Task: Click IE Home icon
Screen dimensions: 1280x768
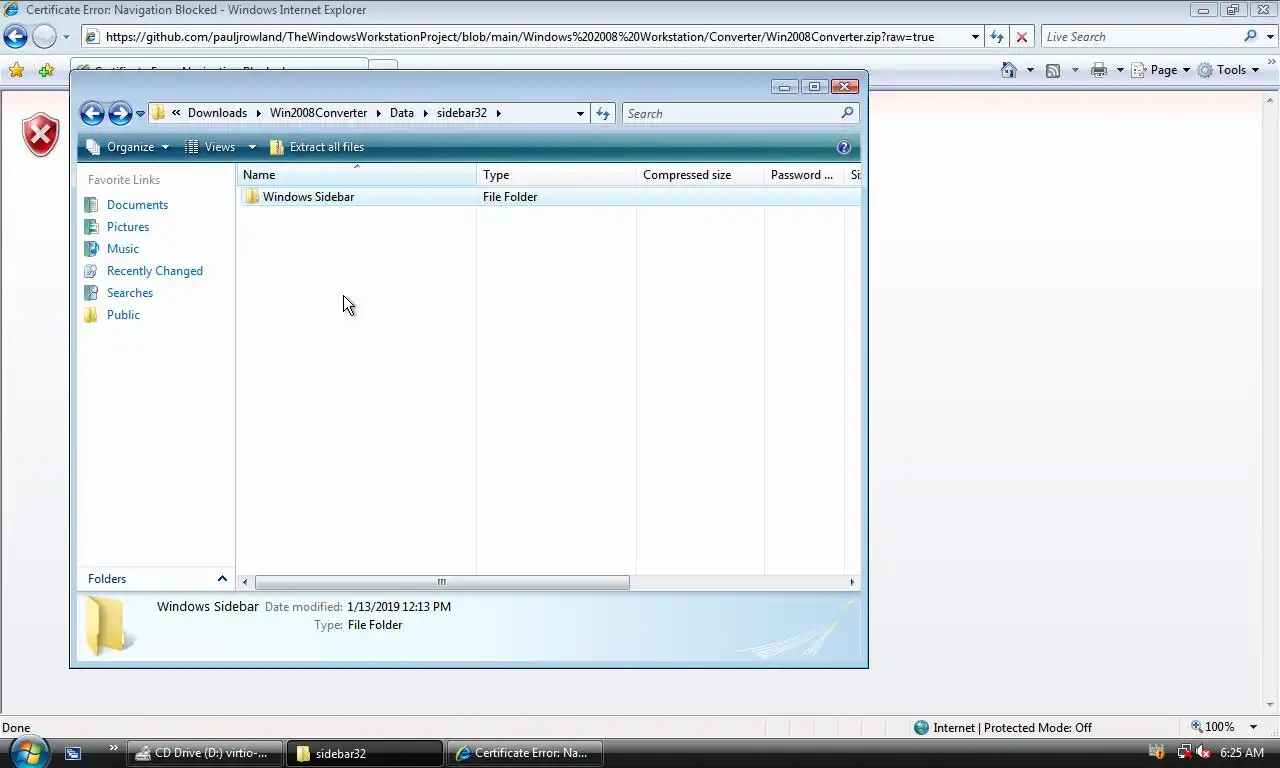Action: coord(1009,70)
